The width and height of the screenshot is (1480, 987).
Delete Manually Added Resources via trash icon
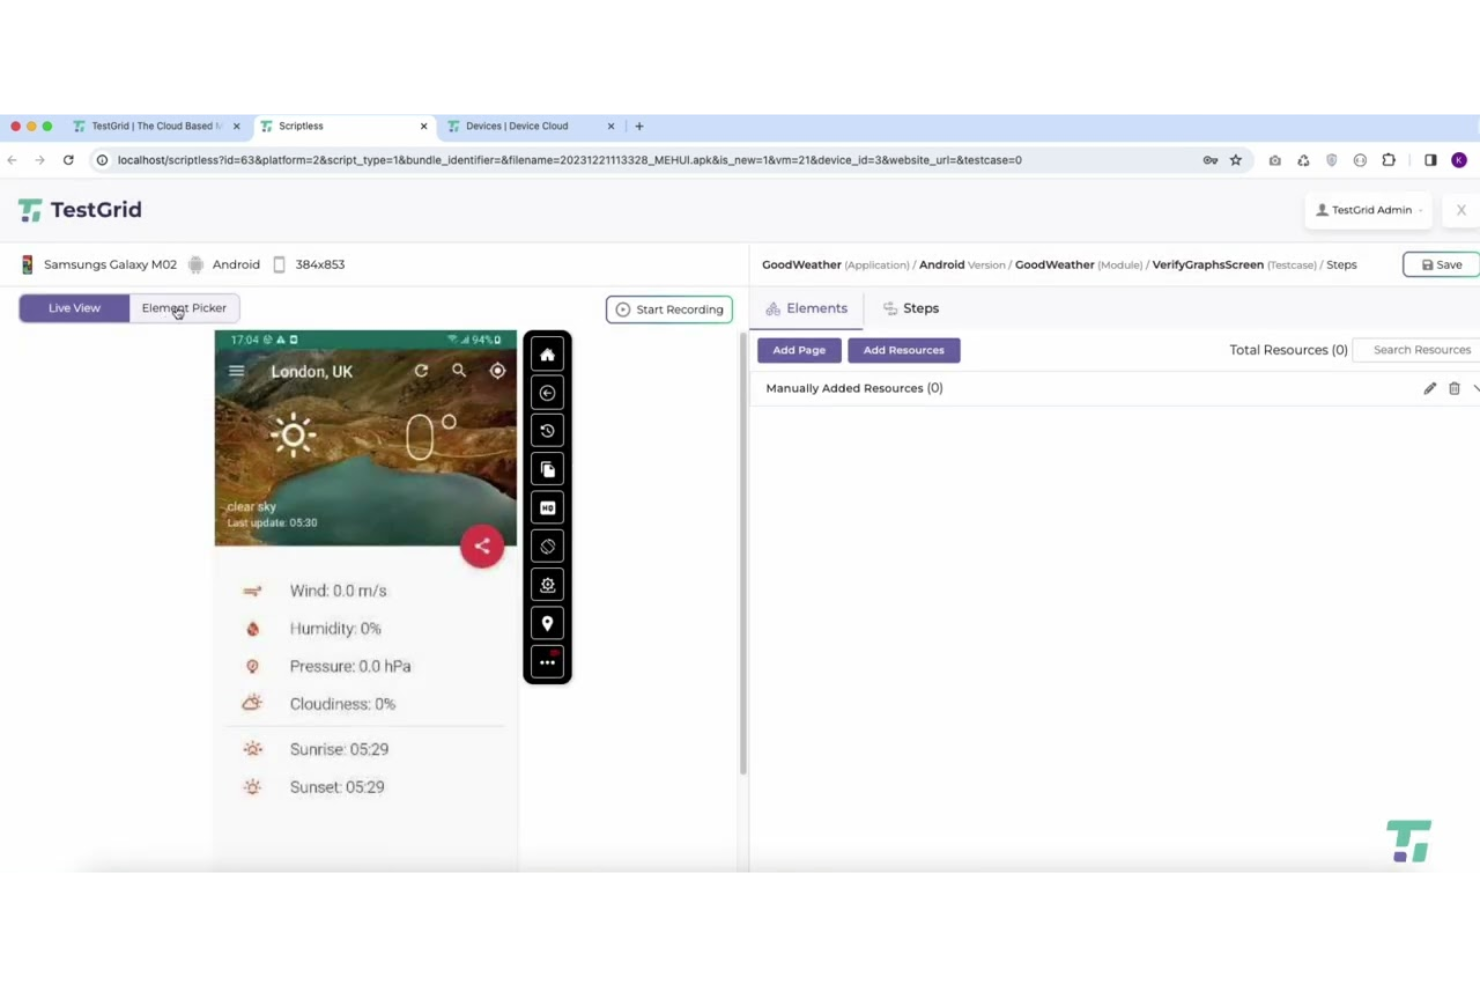click(1454, 388)
